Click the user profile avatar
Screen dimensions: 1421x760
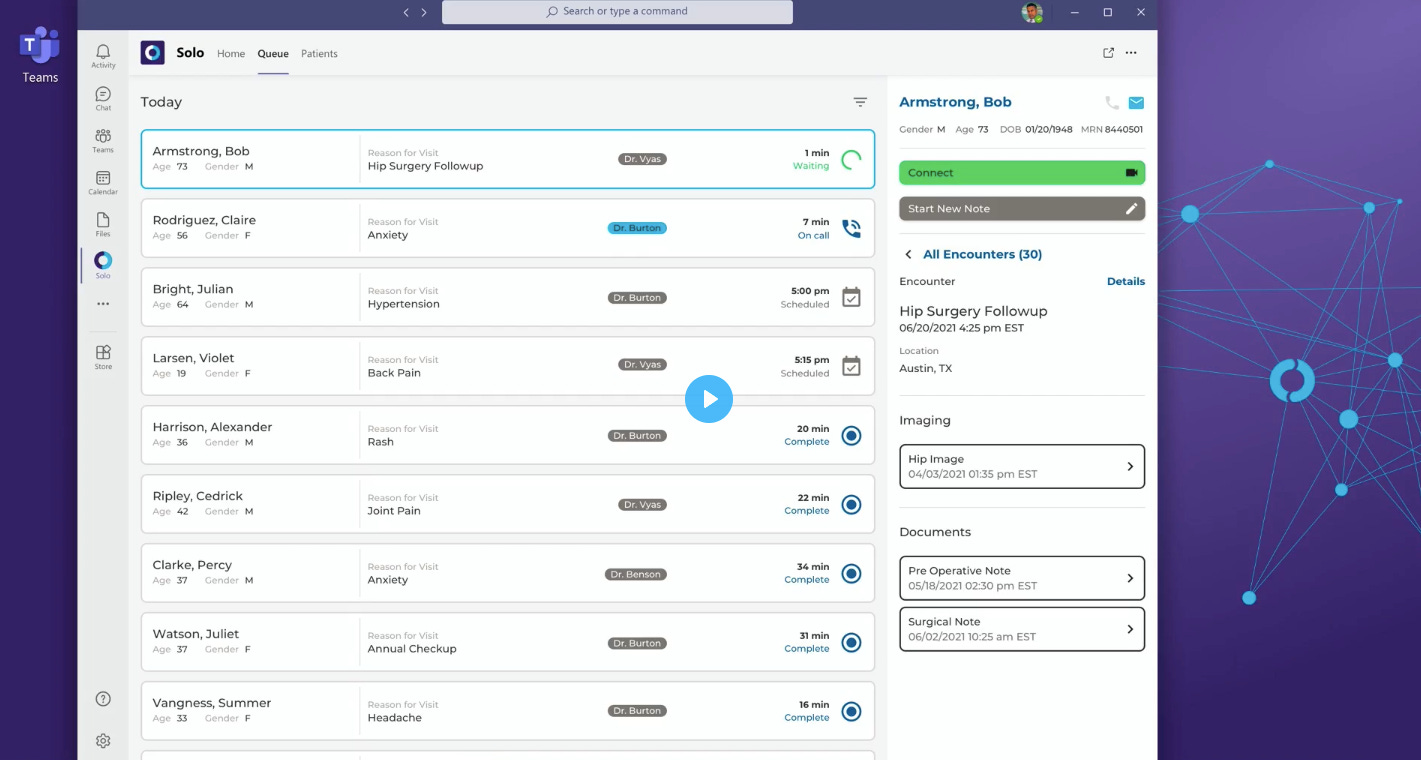click(x=1032, y=12)
